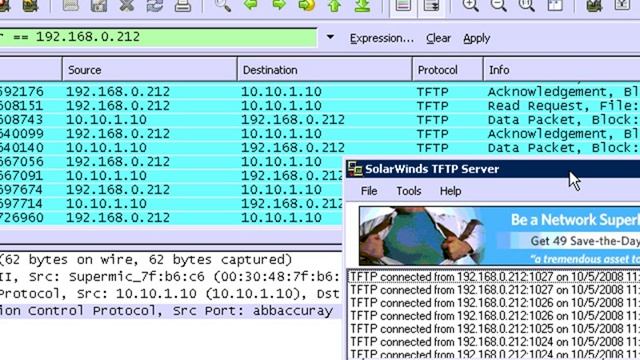
Task: Select the '62 bytes on wire' frame detail line
Action: (171, 260)
